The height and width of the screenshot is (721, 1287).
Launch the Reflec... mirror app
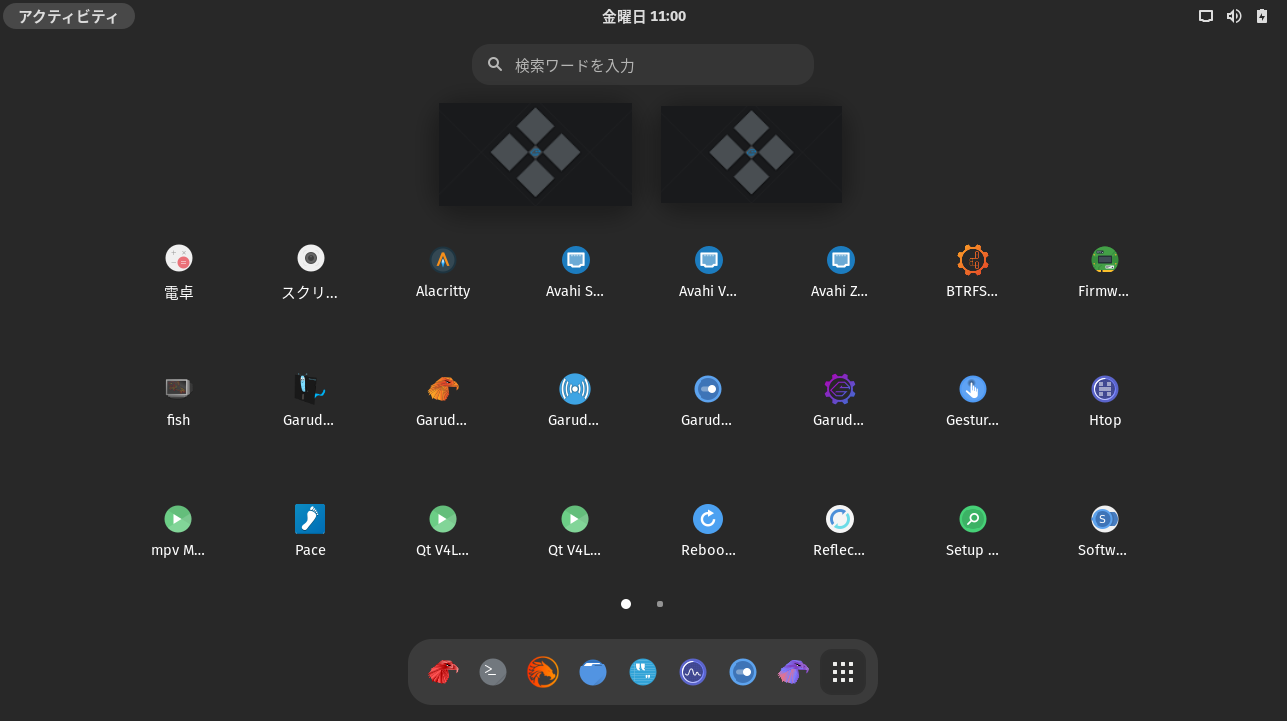tap(840, 530)
